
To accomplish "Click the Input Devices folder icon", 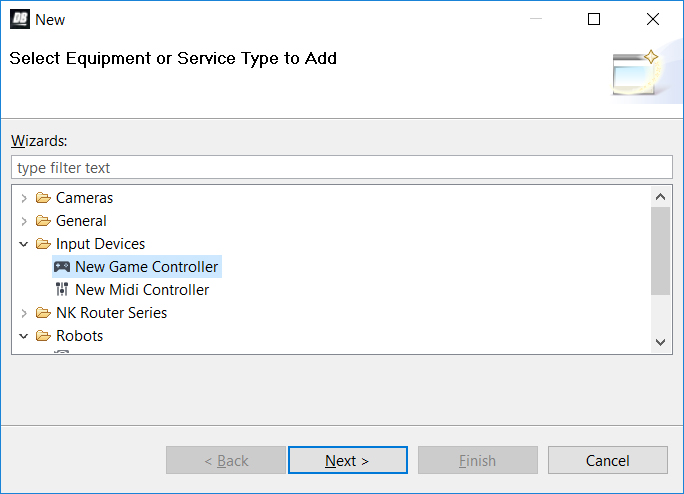I will [43, 244].
